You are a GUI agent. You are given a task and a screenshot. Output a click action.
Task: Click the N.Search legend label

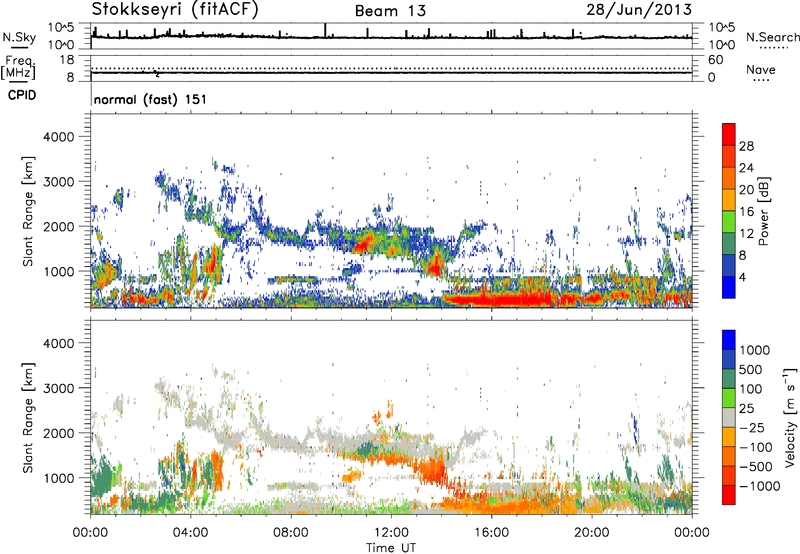pos(773,37)
